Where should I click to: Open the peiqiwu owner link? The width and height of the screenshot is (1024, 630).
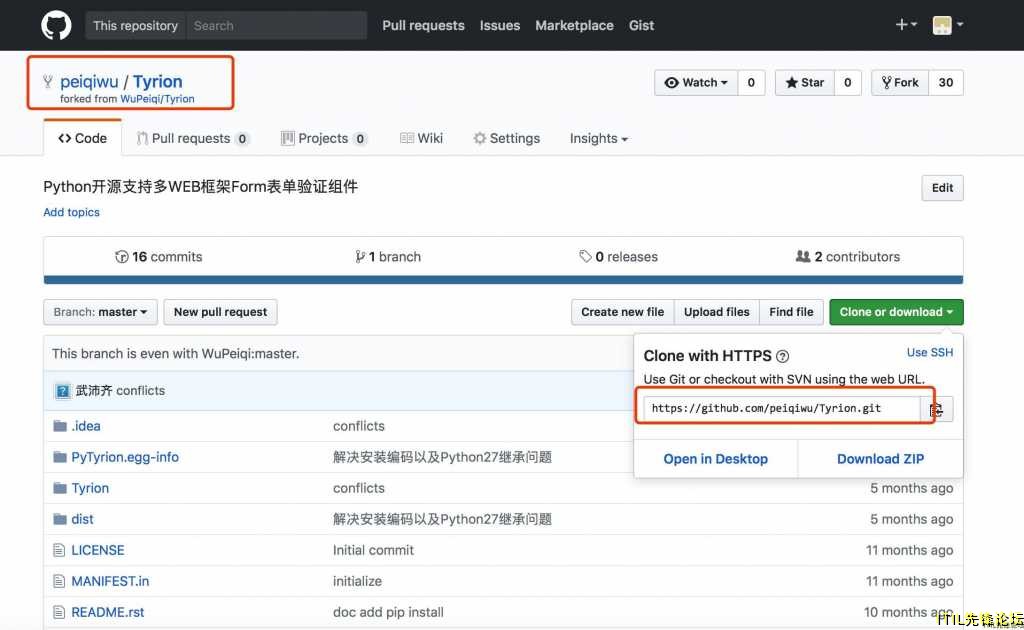tap(89, 82)
